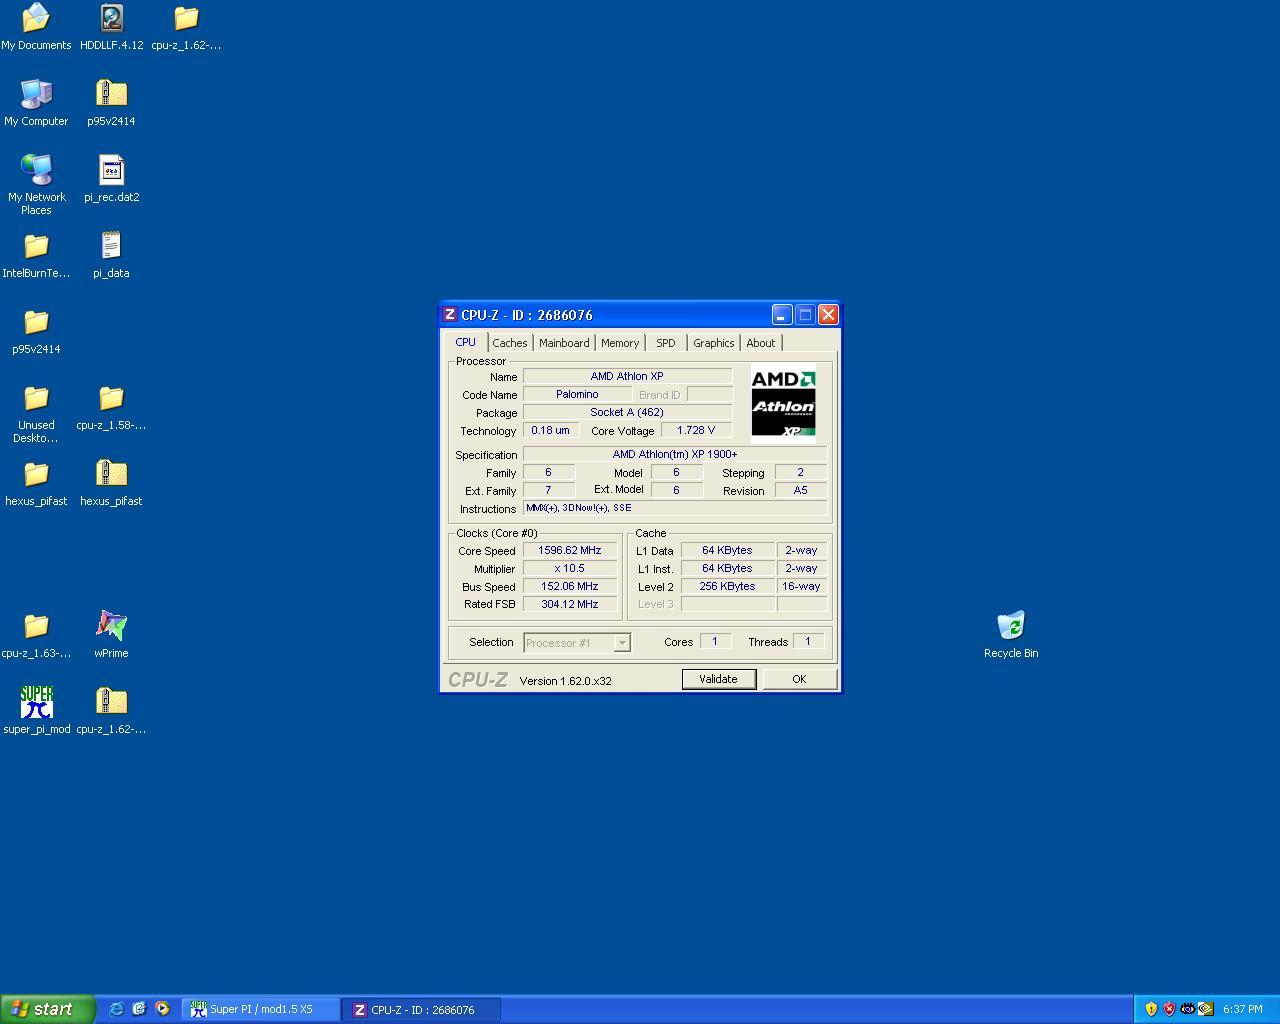The width and height of the screenshot is (1280, 1024).
Task: Click the yellow security shield tray icon
Action: [x=1151, y=1009]
